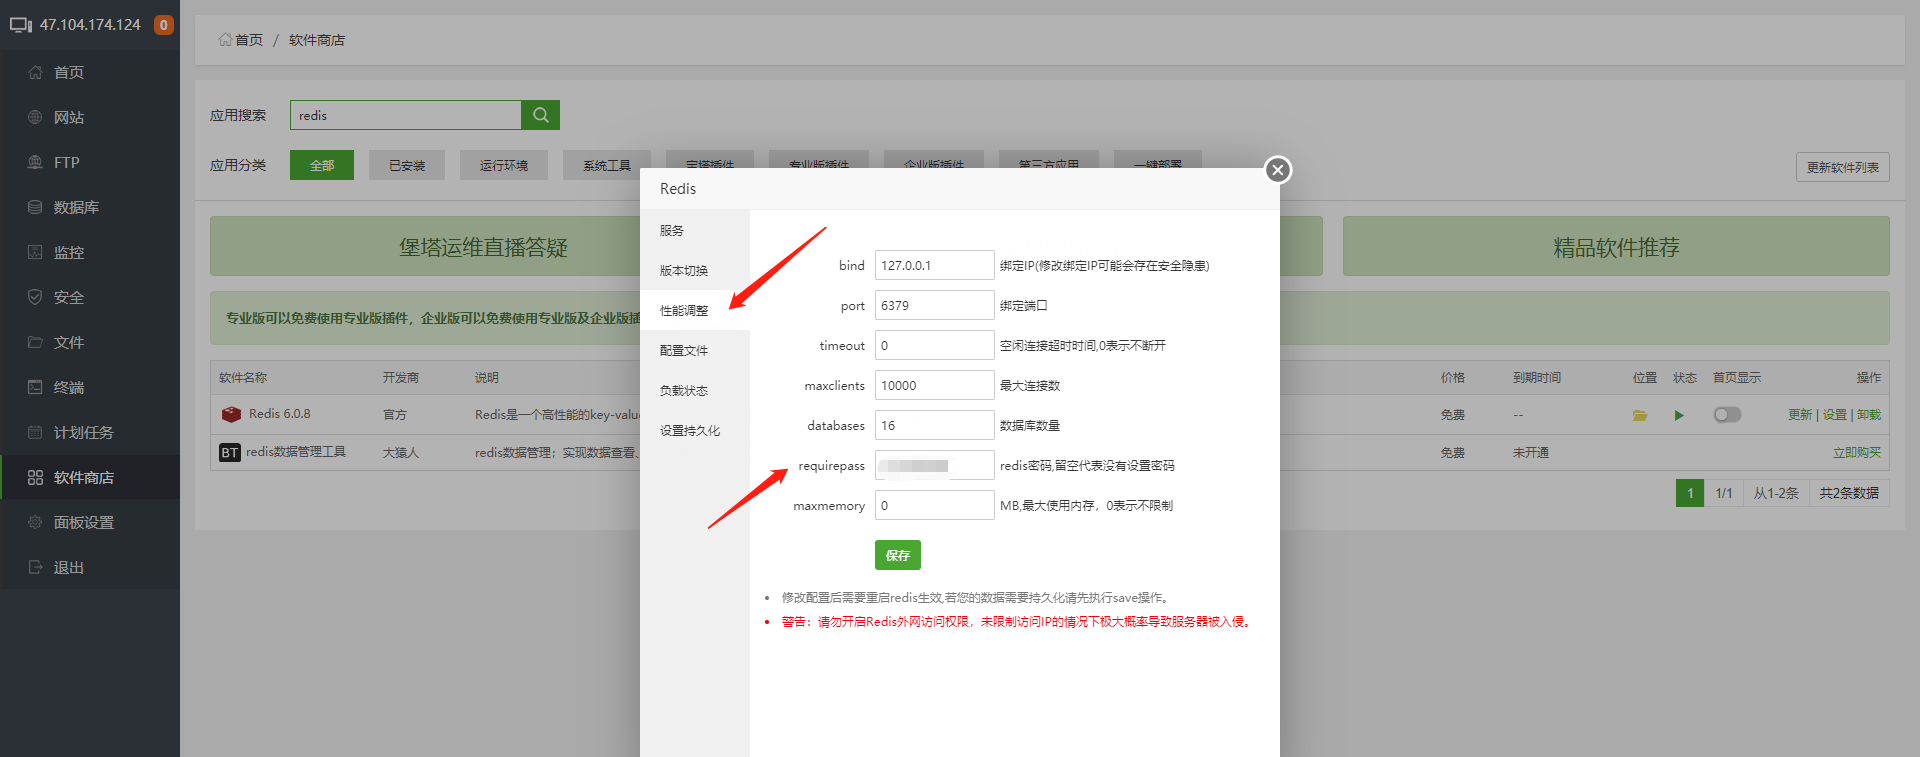This screenshot has width=1920, height=757.
Task: Open 终端 from the sidebar
Action: click(68, 387)
